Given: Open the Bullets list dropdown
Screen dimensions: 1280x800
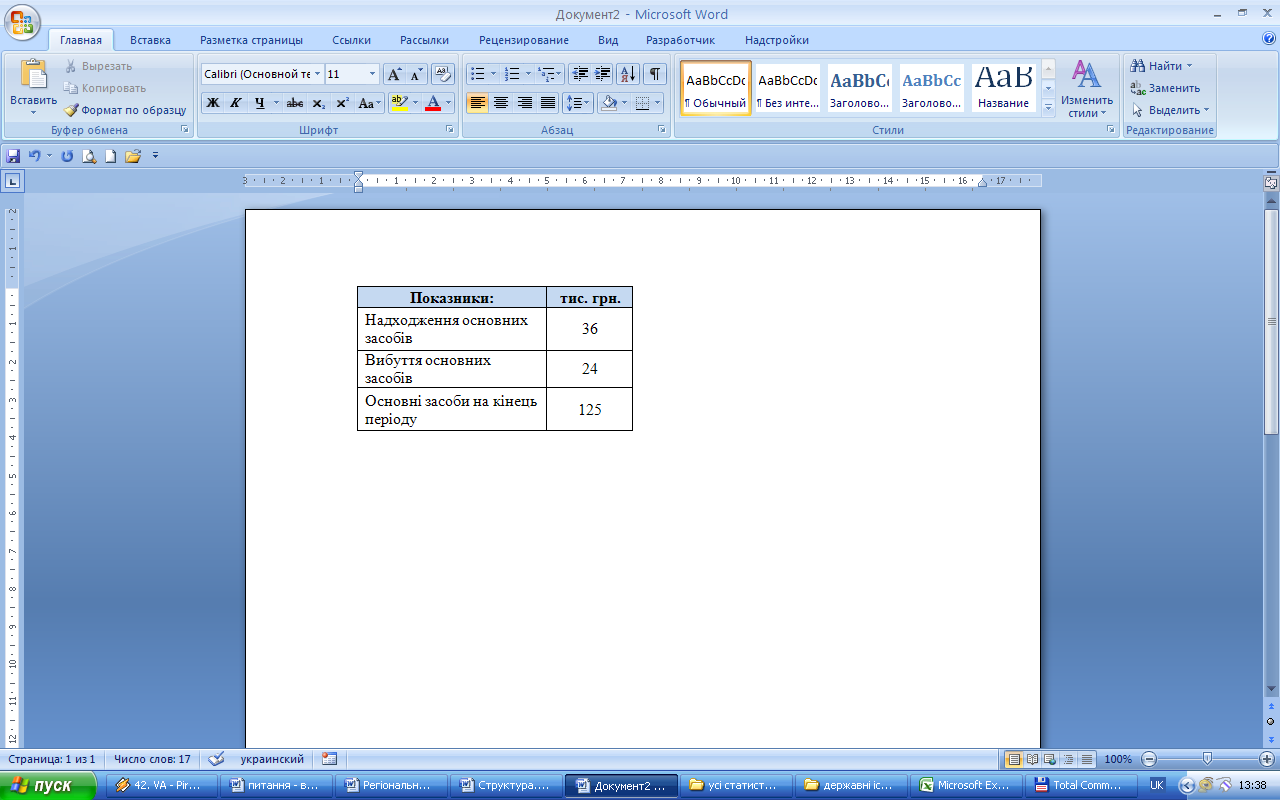Looking at the screenshot, I should coord(493,74).
